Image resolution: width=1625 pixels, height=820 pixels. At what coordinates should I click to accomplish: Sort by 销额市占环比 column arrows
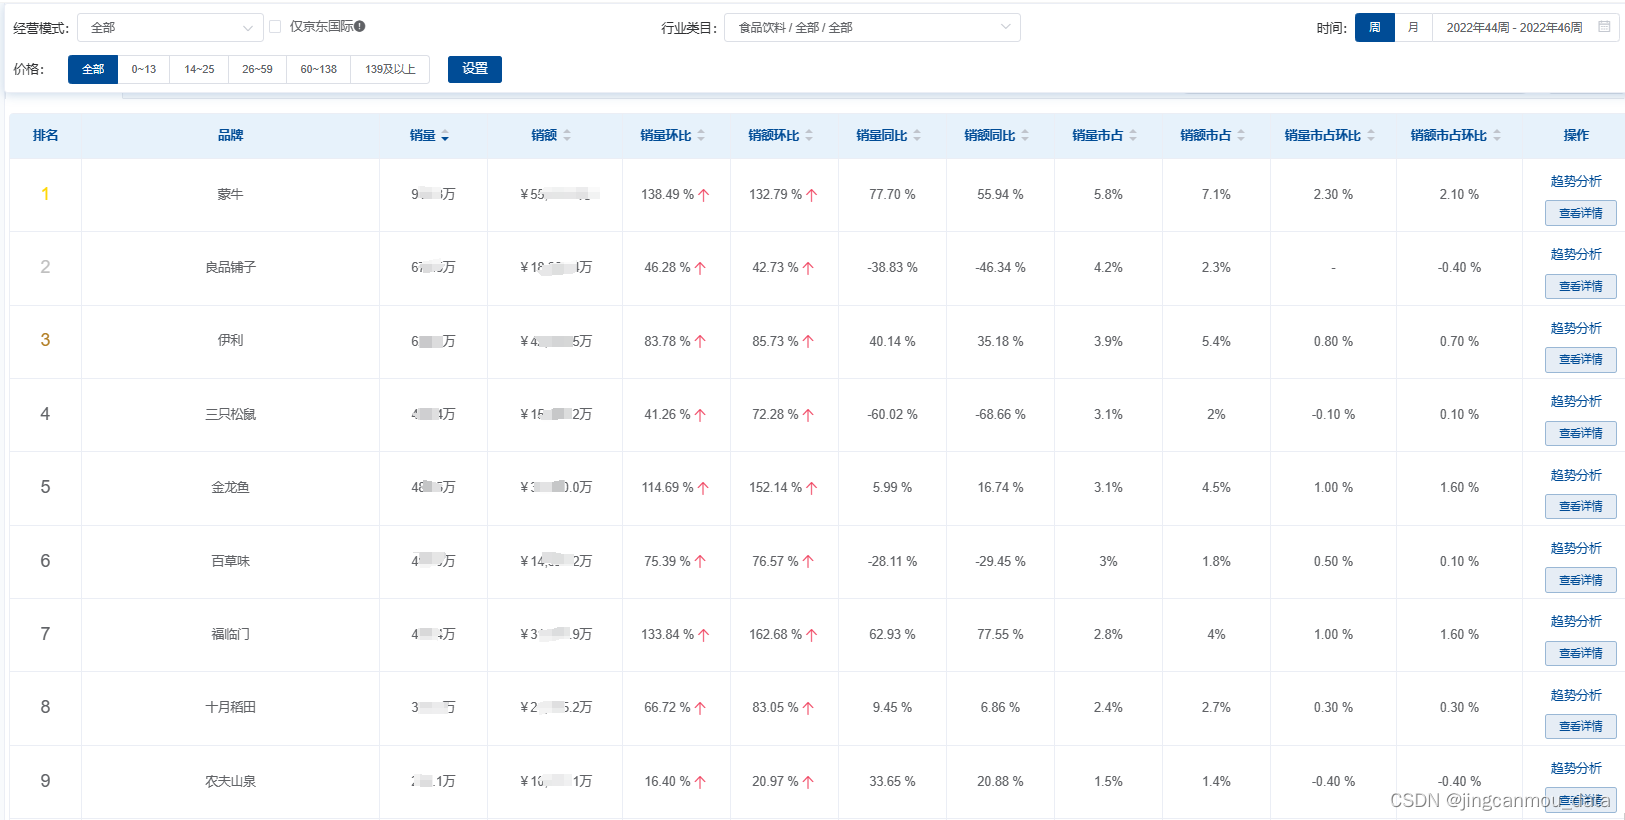pos(1497,136)
